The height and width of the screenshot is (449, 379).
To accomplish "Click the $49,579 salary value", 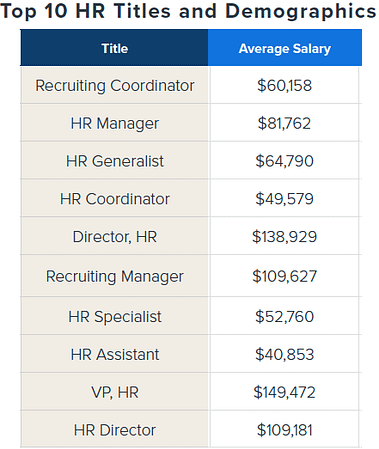I will (284, 199).
